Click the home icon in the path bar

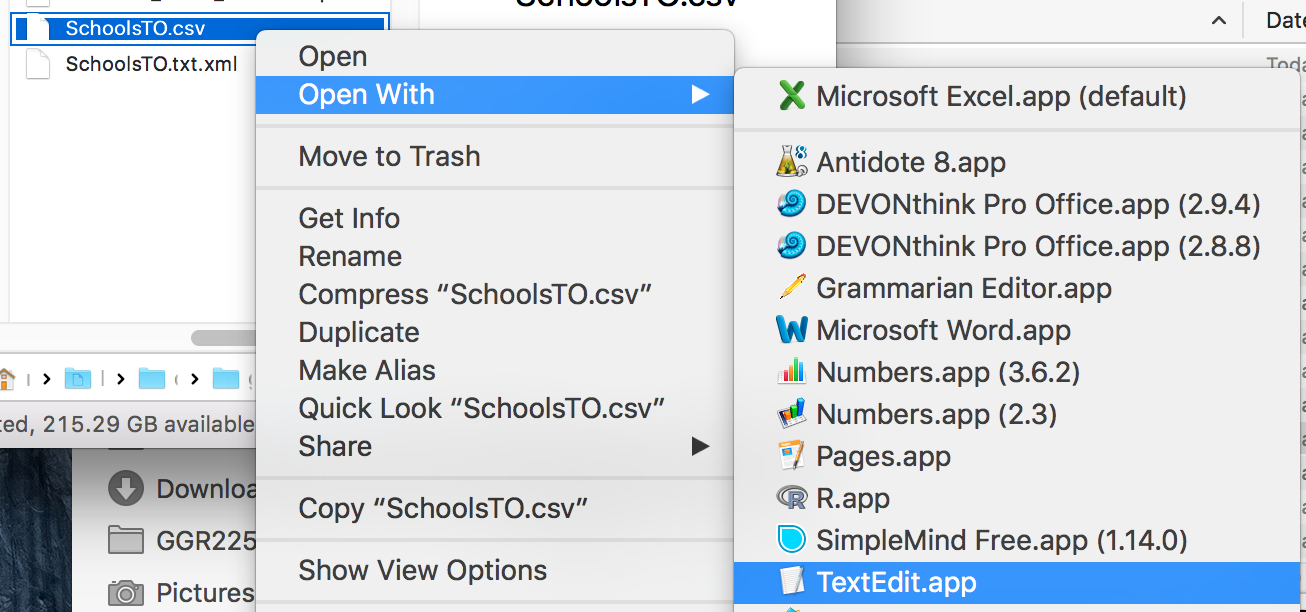pyautogui.click(x=6, y=378)
